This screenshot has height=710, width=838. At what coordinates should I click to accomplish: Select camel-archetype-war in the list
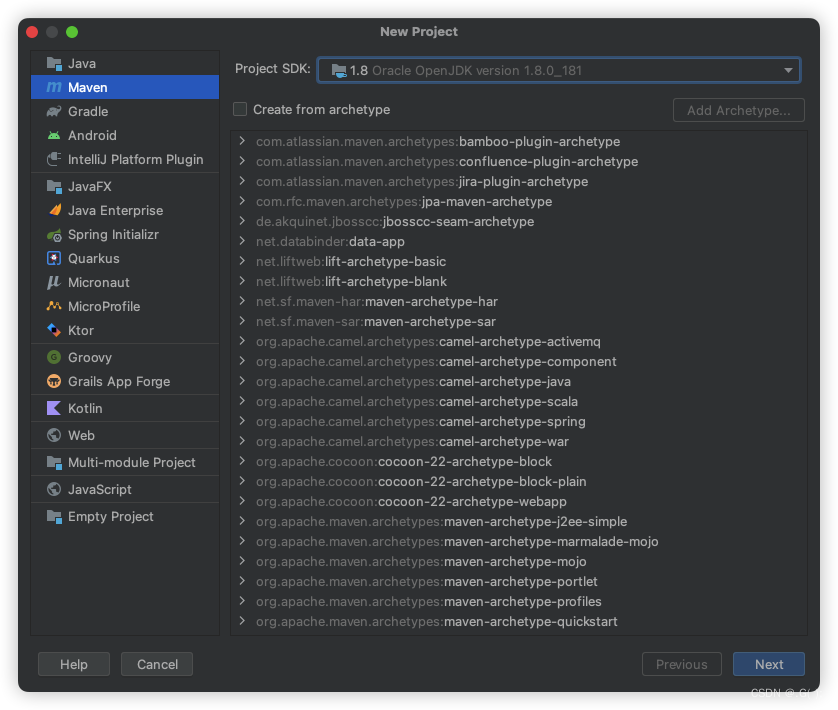tap(412, 442)
